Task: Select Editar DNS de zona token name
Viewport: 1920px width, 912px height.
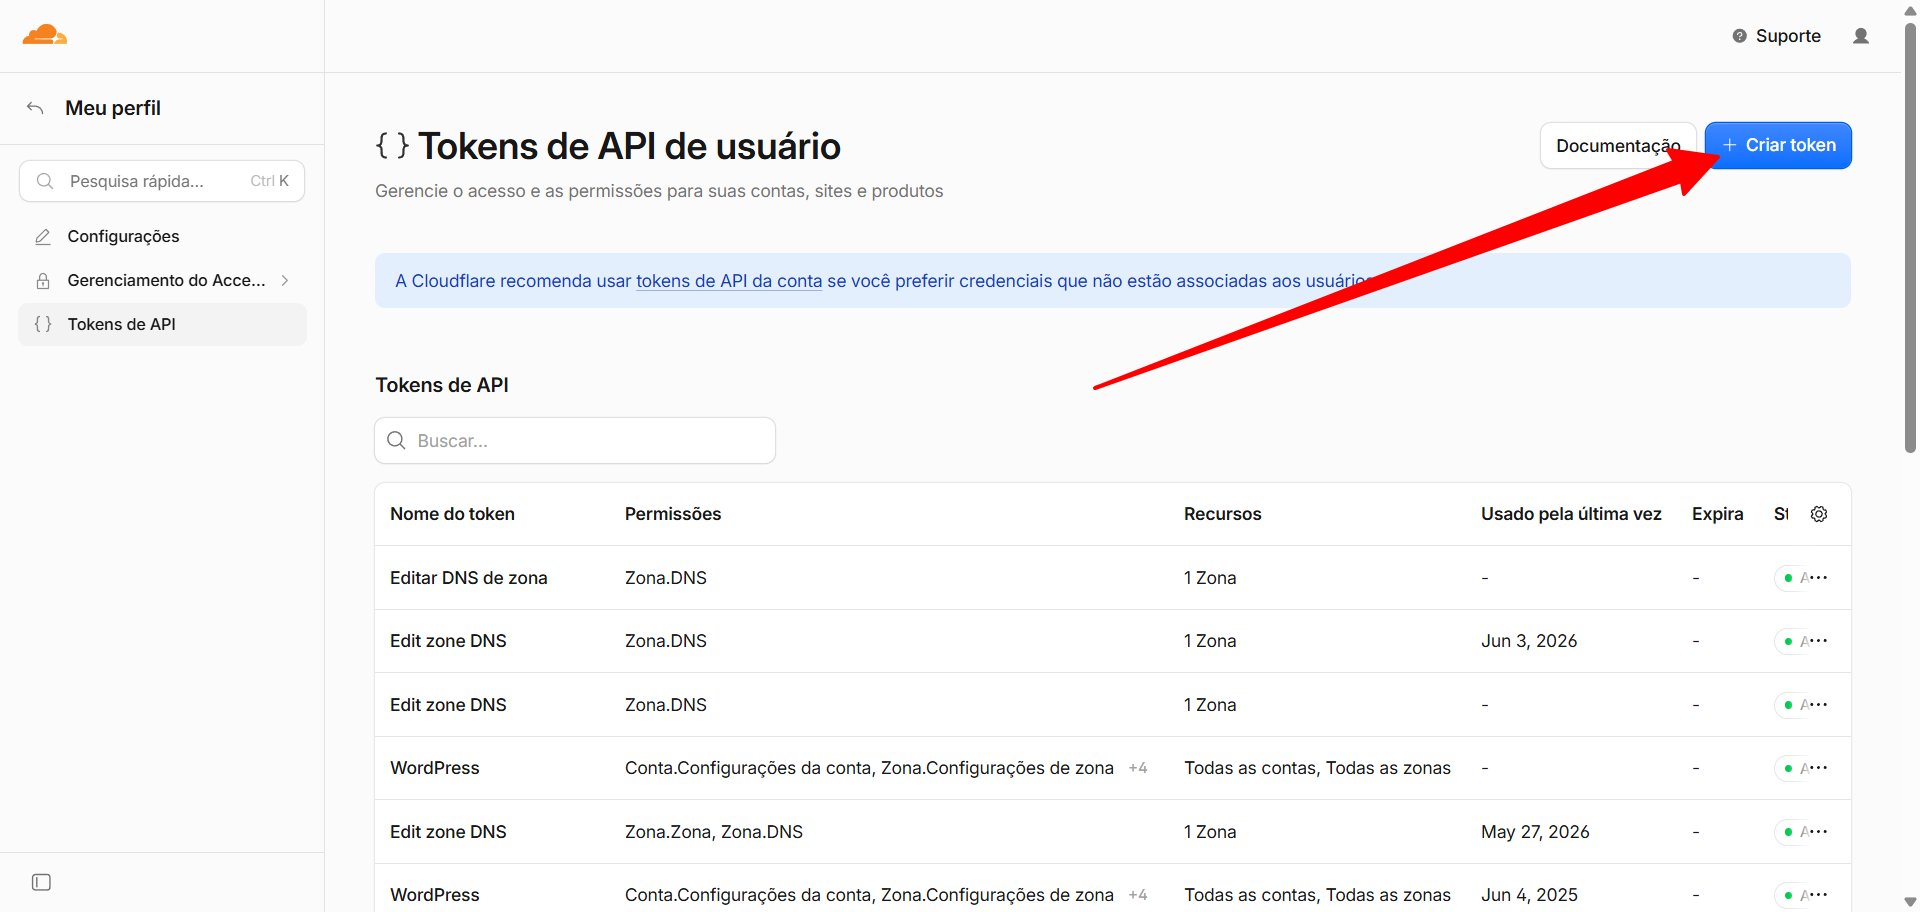Action: pos(469,578)
